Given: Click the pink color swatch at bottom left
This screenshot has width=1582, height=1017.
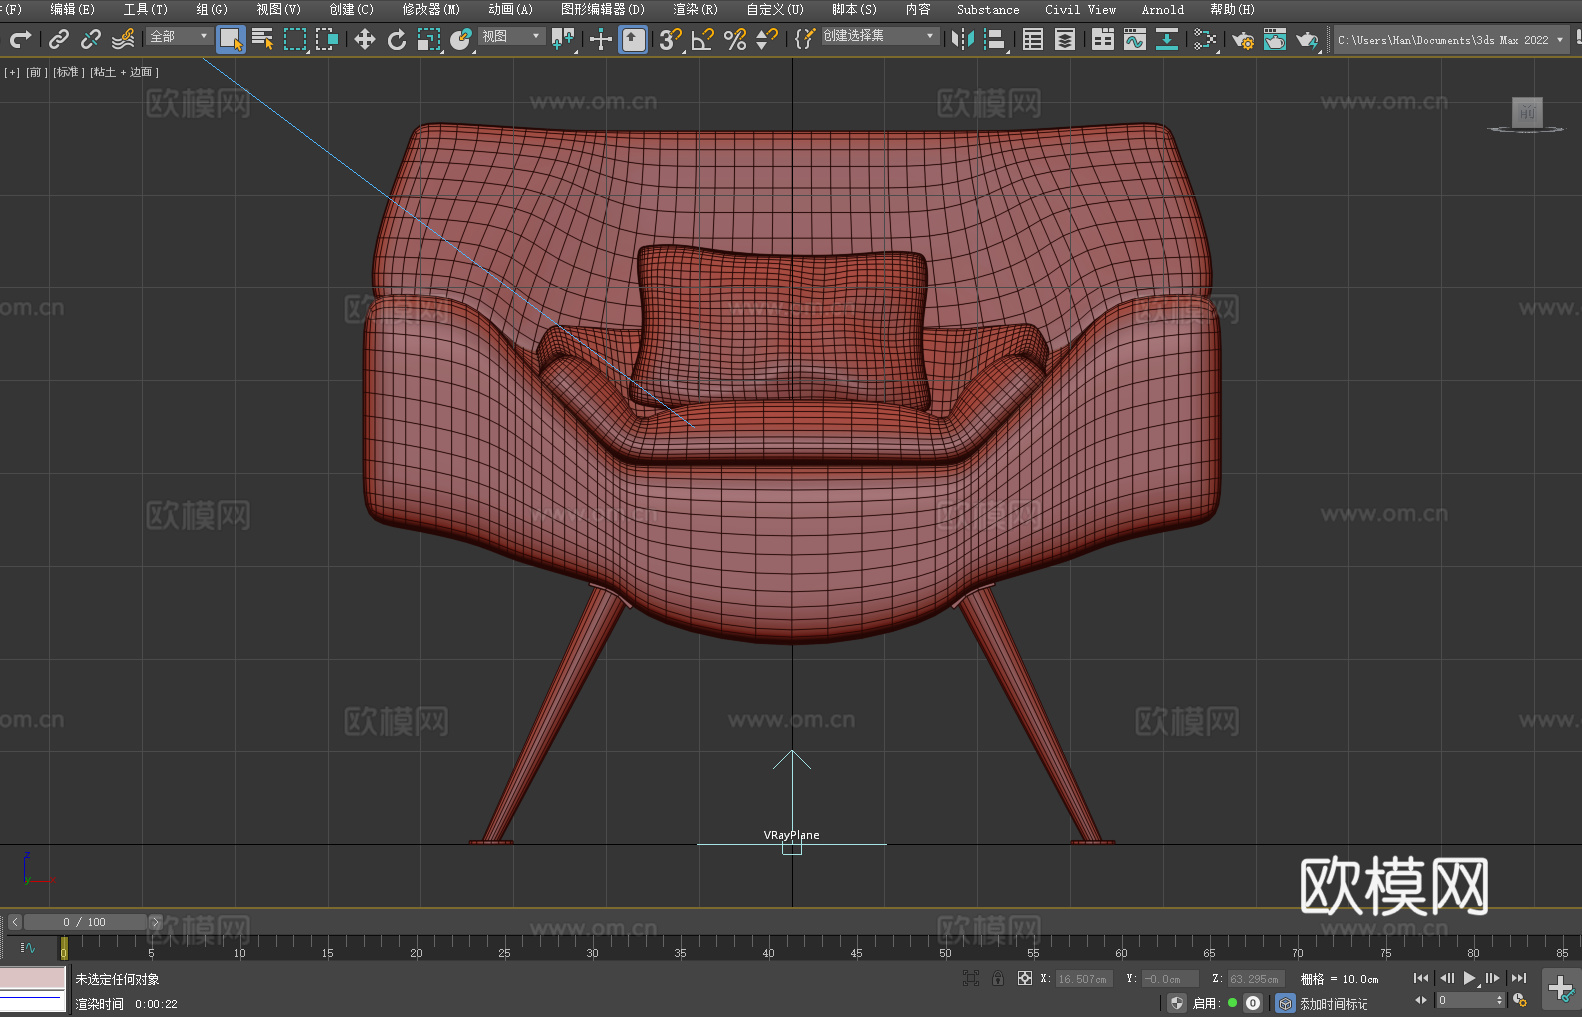Looking at the screenshot, I should [x=33, y=978].
